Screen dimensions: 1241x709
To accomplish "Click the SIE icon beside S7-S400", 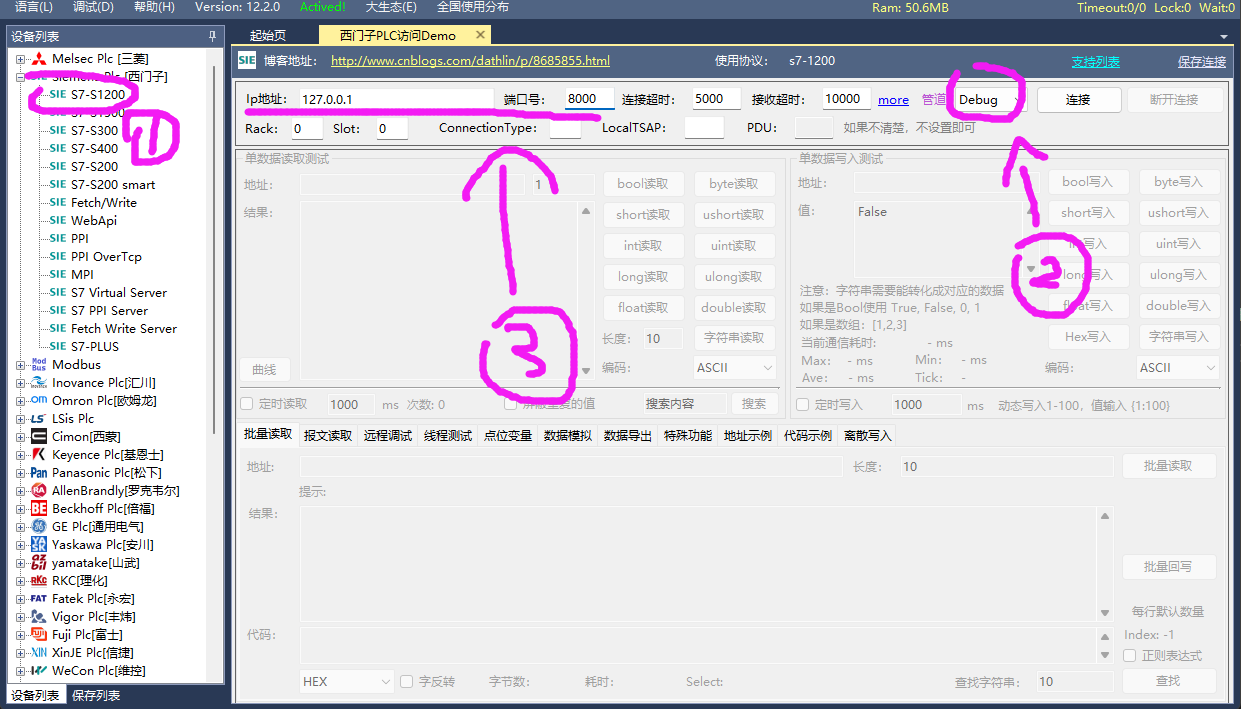I will 58,148.
